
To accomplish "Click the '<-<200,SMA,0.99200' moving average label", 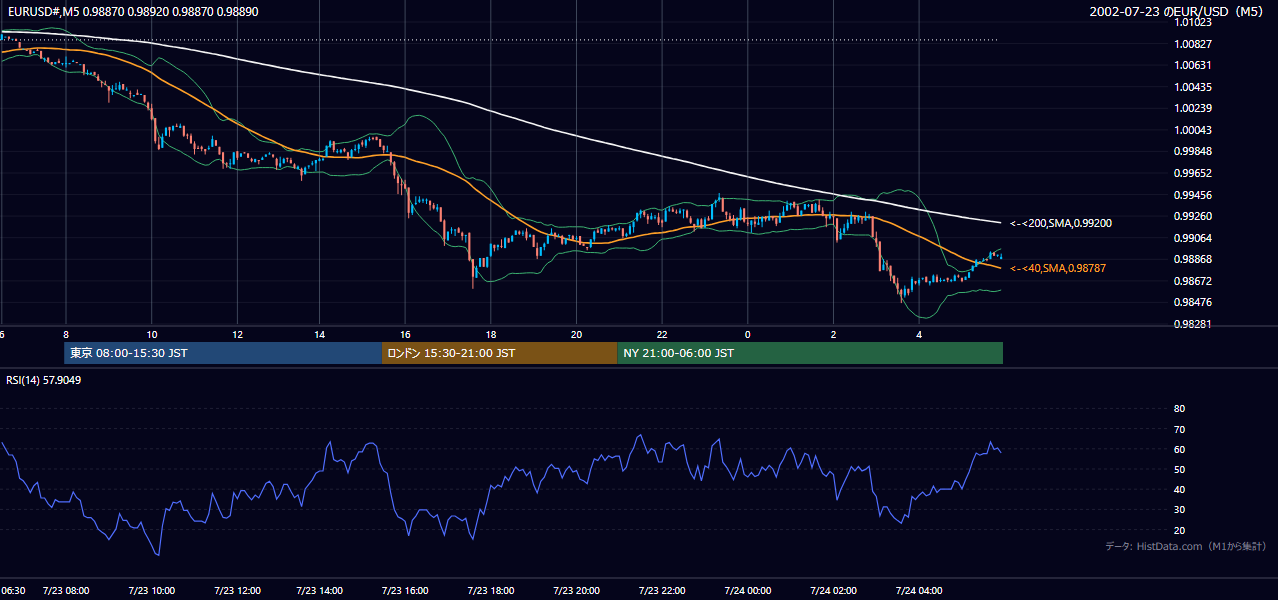I will point(1060,223).
